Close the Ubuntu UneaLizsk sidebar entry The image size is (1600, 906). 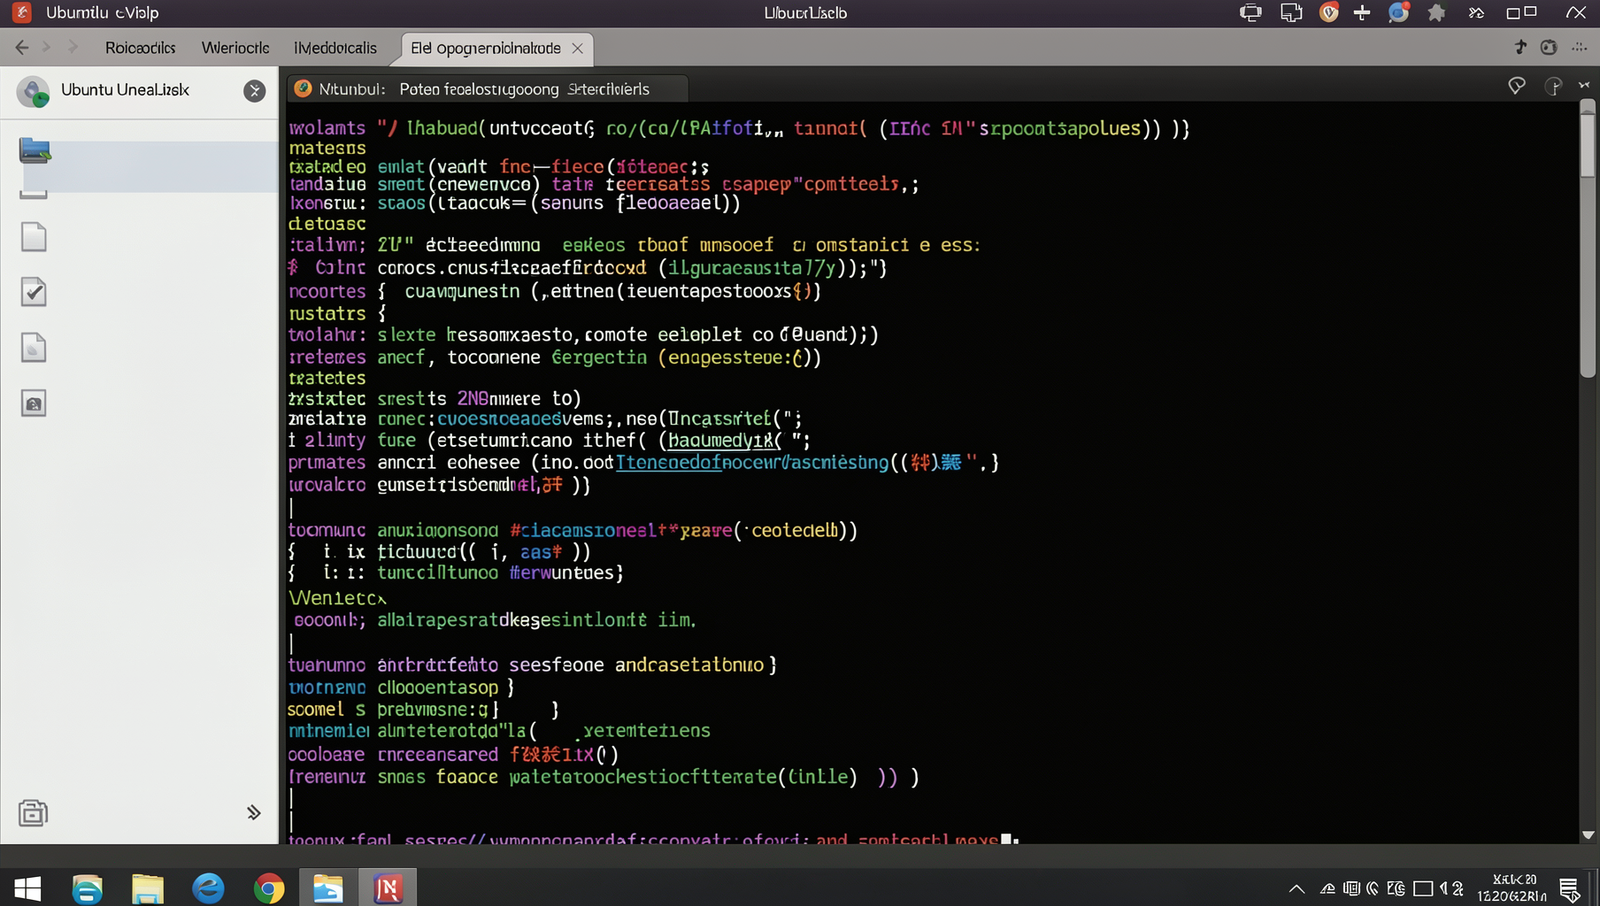pos(255,91)
